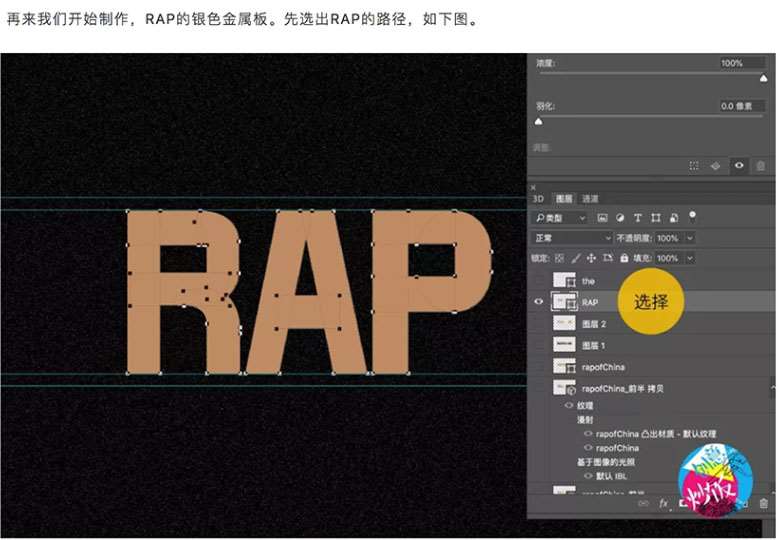Toggle eye of rapofChina texture sub-entry
Viewport: 780px width, 540px height.
588,448
